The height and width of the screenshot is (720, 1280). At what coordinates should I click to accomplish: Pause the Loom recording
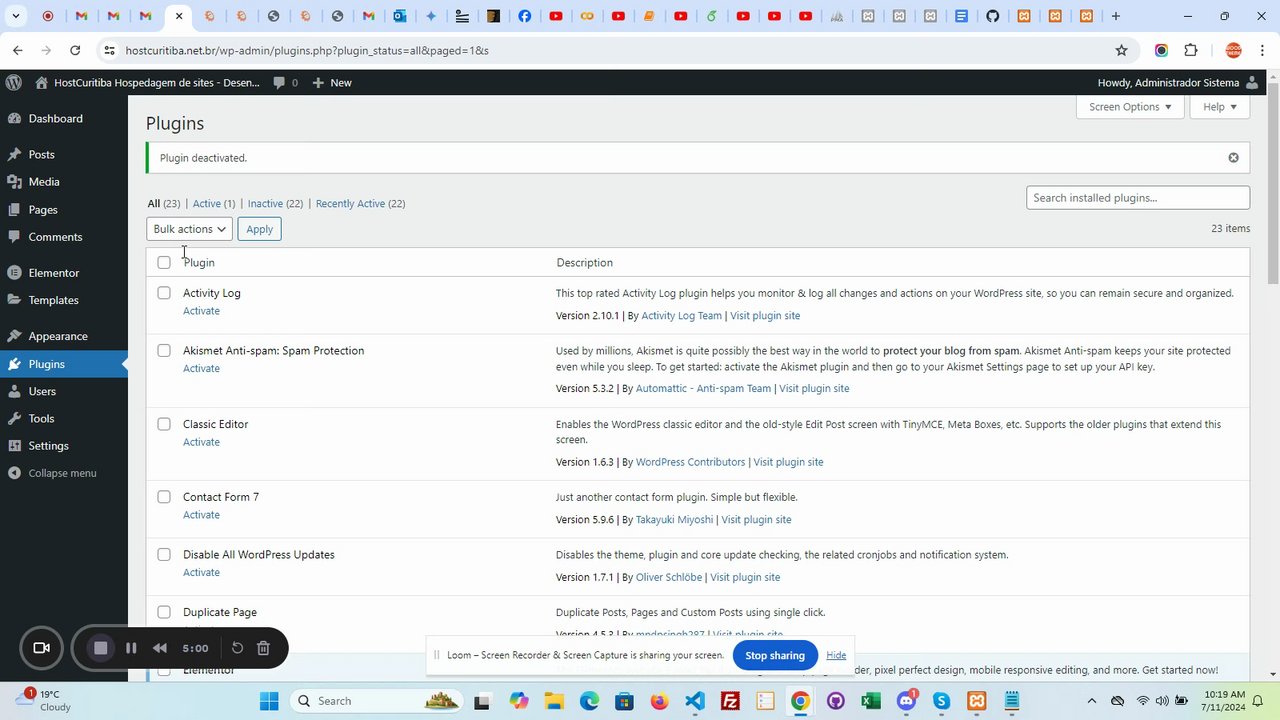pyautogui.click(x=131, y=648)
